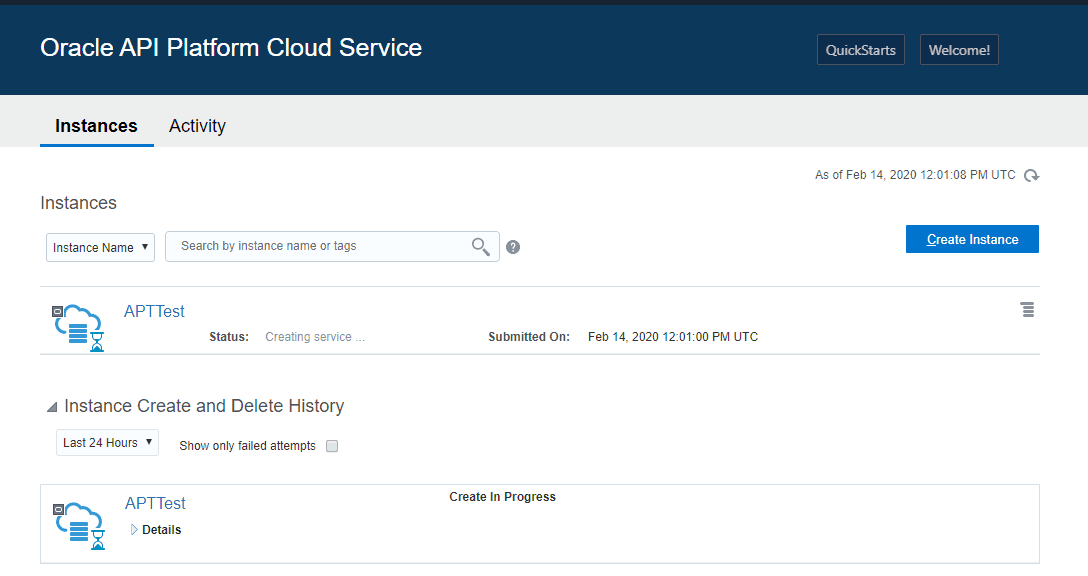This screenshot has height=576, width=1088.
Task: Focus the search by instance name field
Action: click(x=332, y=246)
